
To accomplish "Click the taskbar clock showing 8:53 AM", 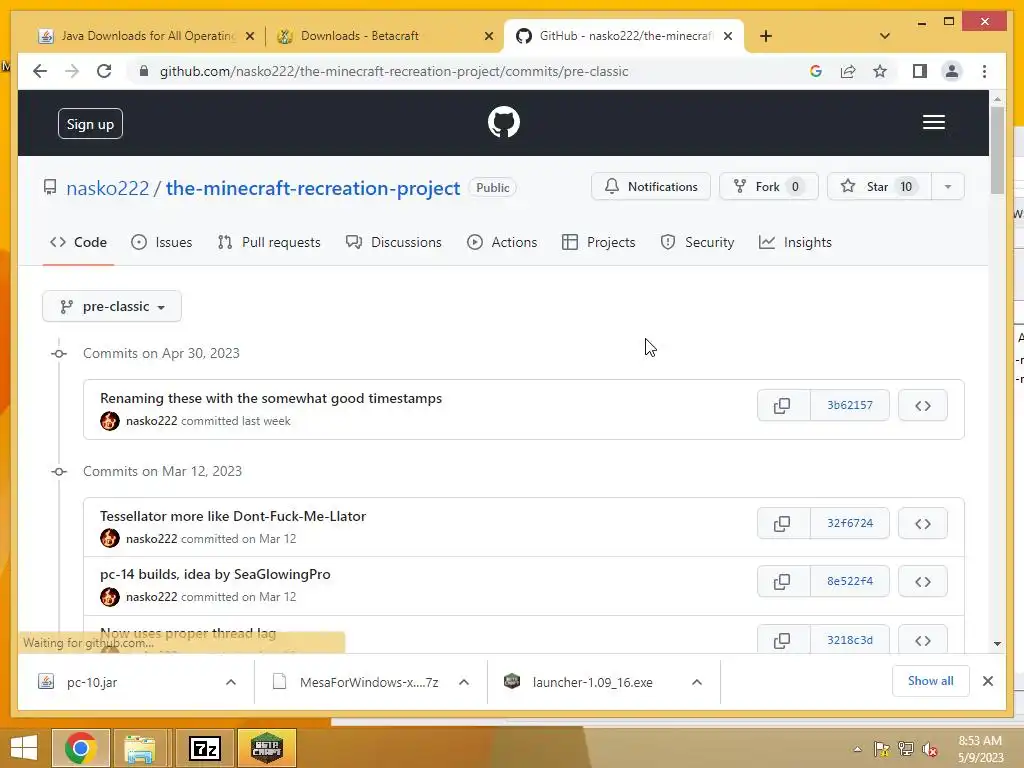I will pos(980,749).
